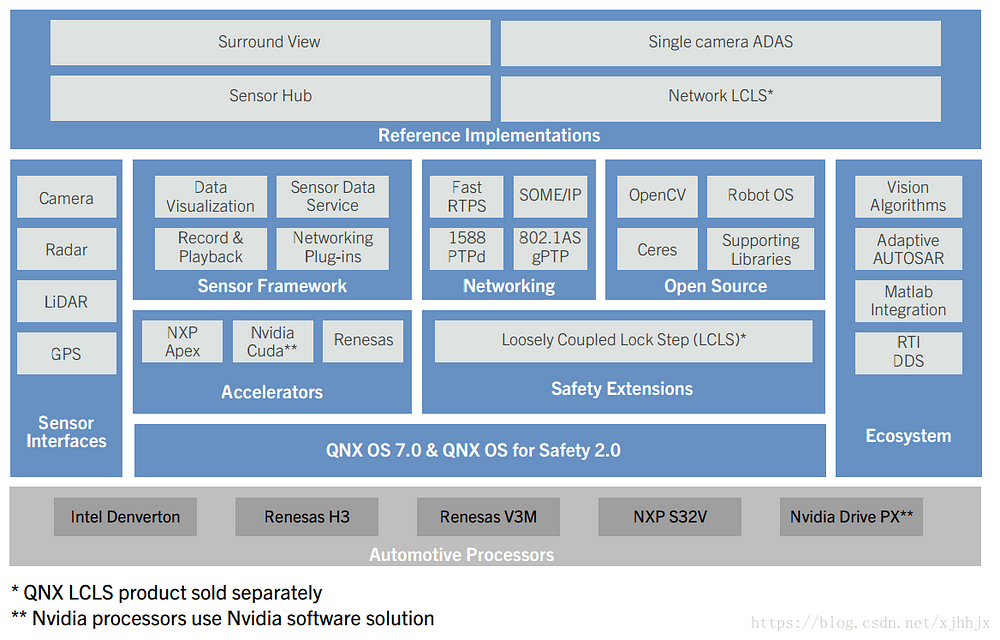The height and width of the screenshot is (640, 1000).
Task: Select the 1588 PTPd box
Action: pos(466,248)
